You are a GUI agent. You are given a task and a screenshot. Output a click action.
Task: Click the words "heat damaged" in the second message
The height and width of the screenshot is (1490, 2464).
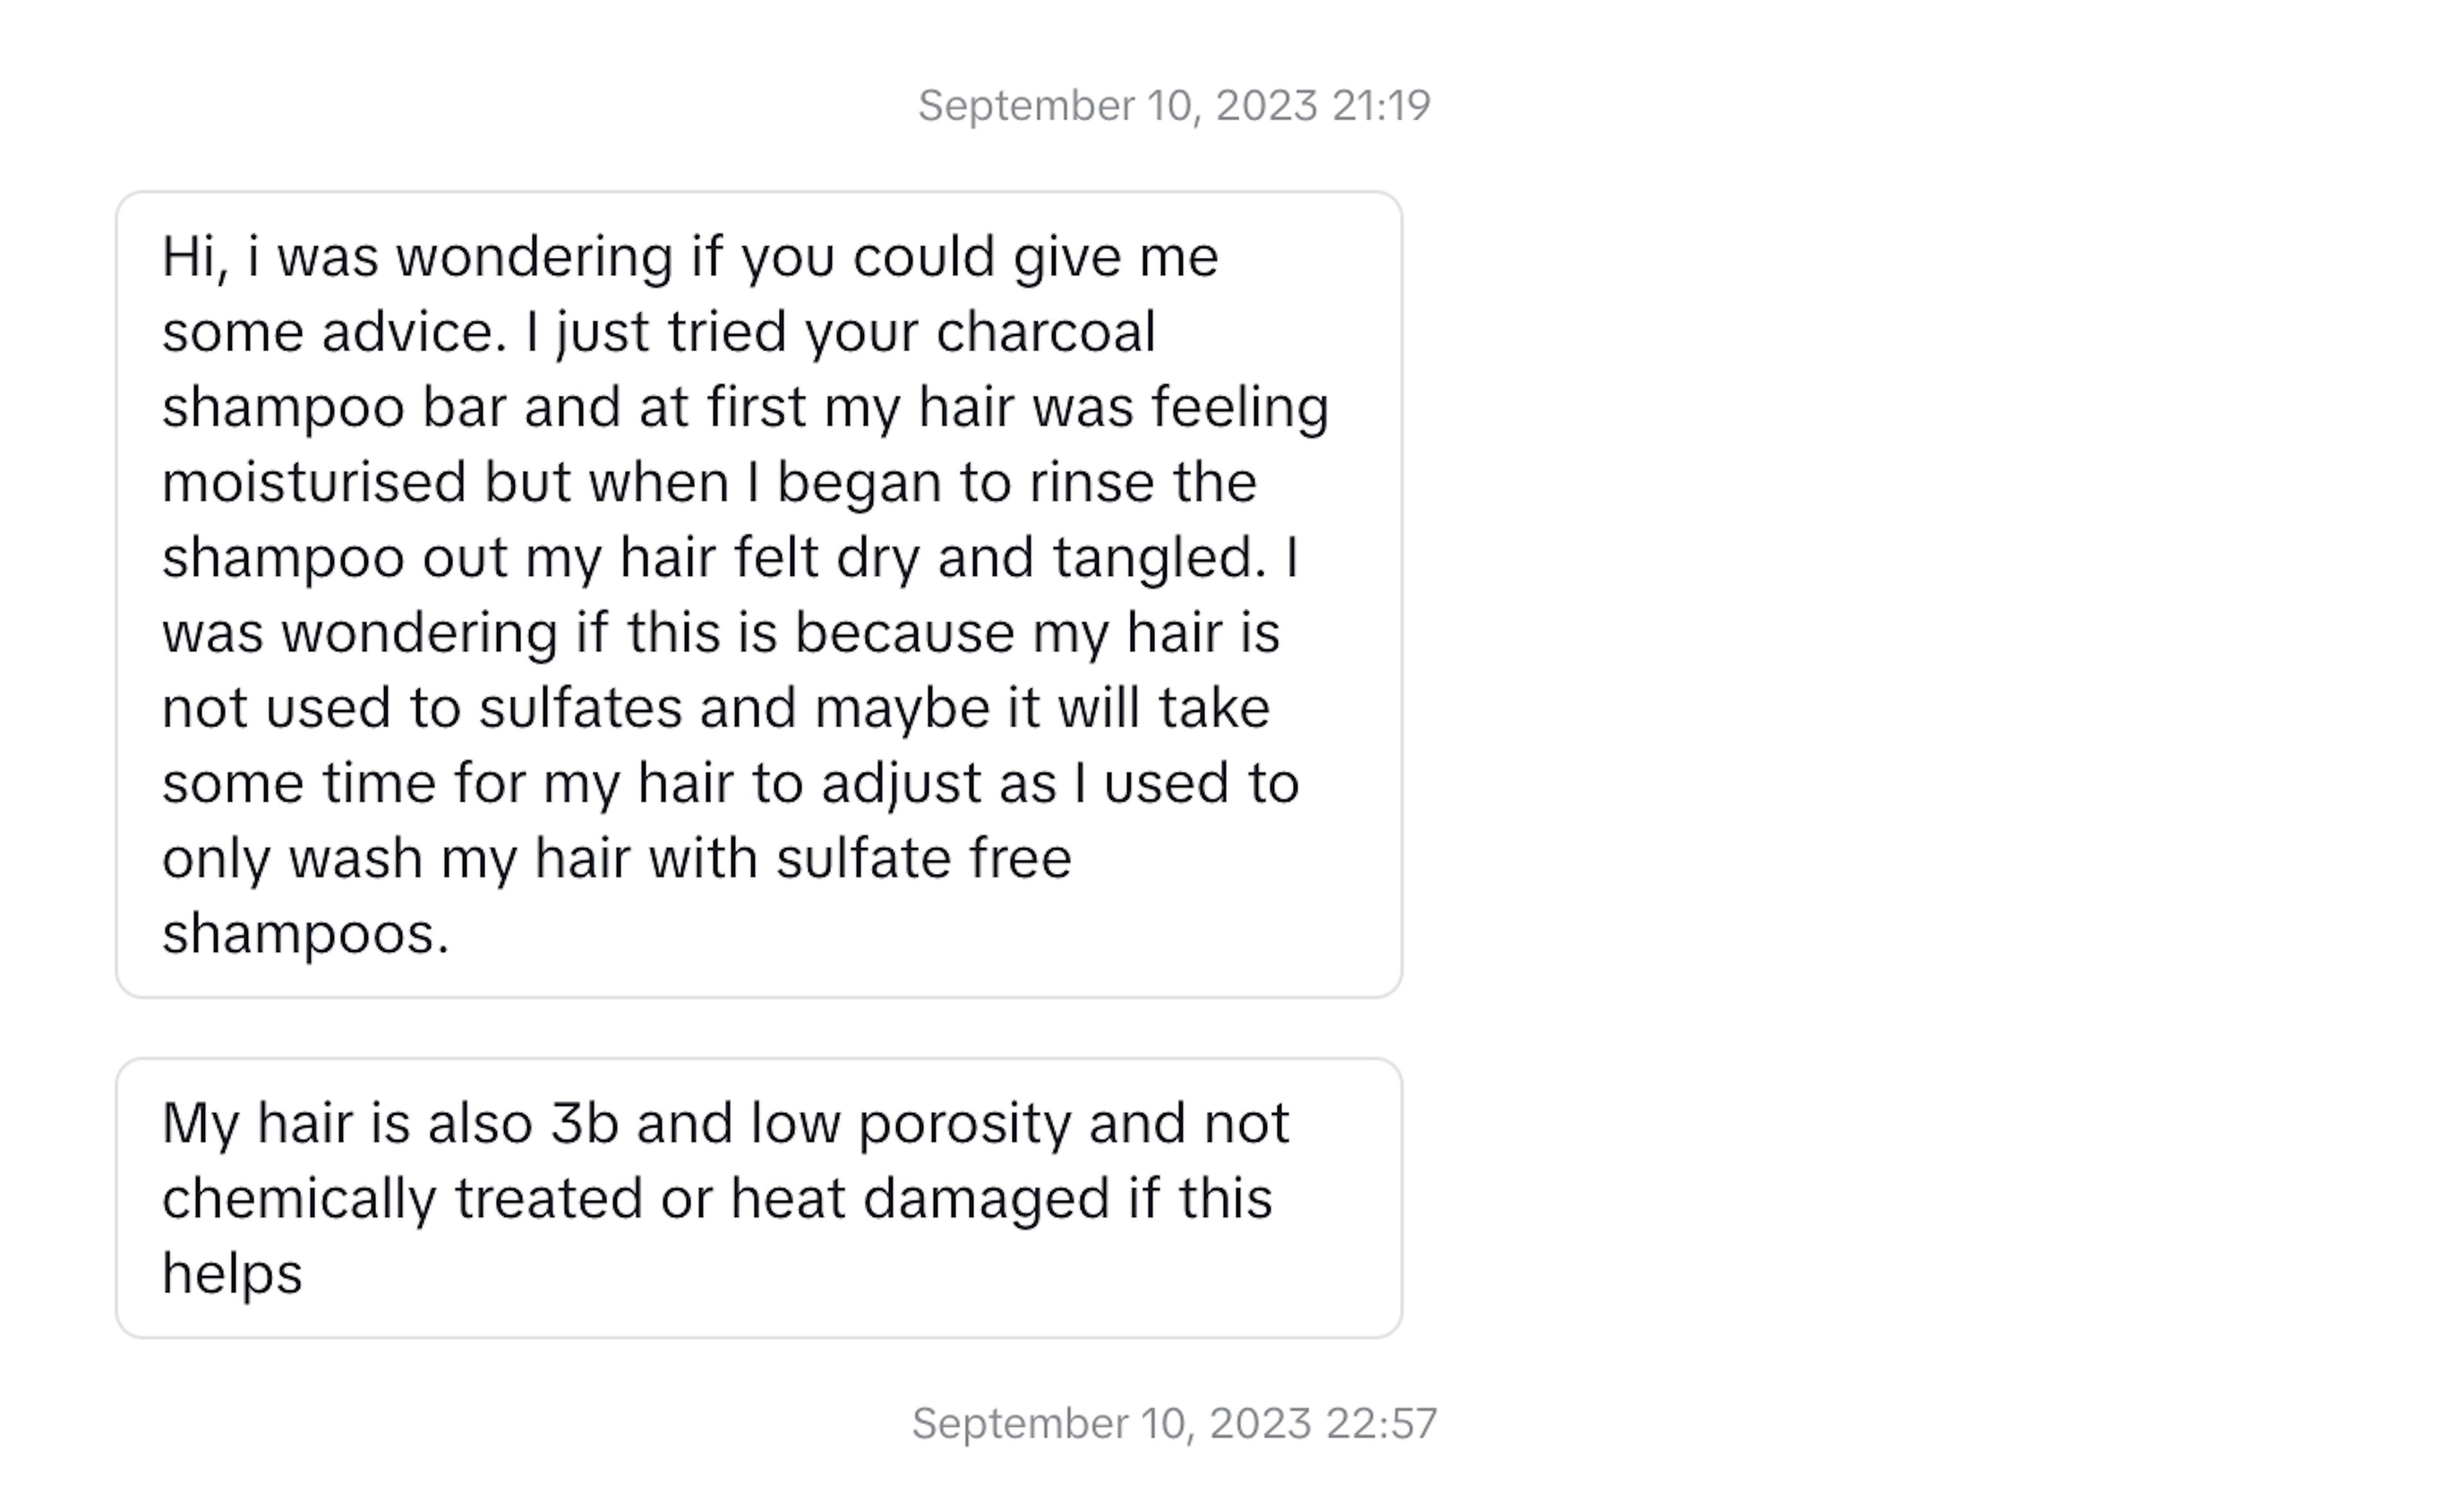[920, 1198]
